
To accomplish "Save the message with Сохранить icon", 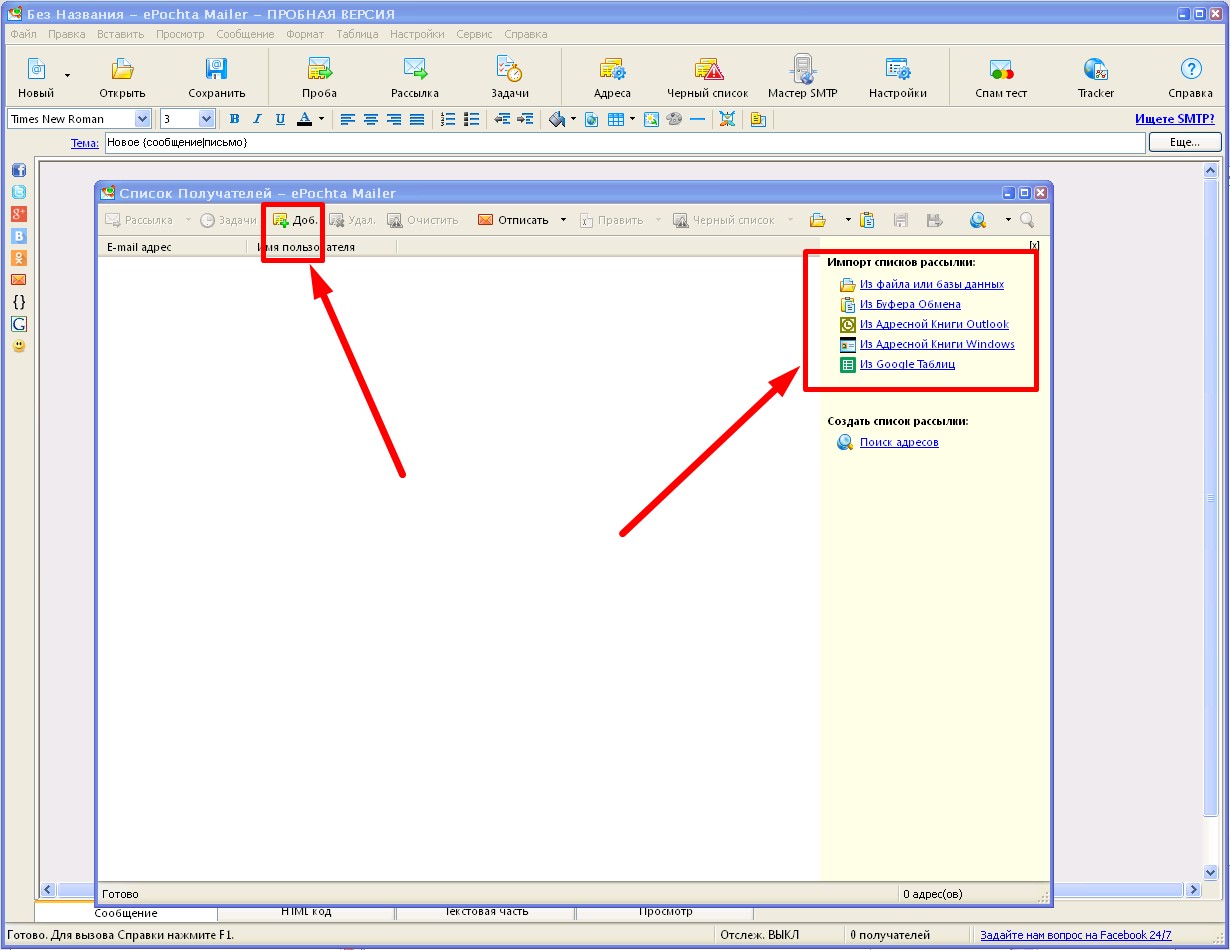I will pos(216,69).
